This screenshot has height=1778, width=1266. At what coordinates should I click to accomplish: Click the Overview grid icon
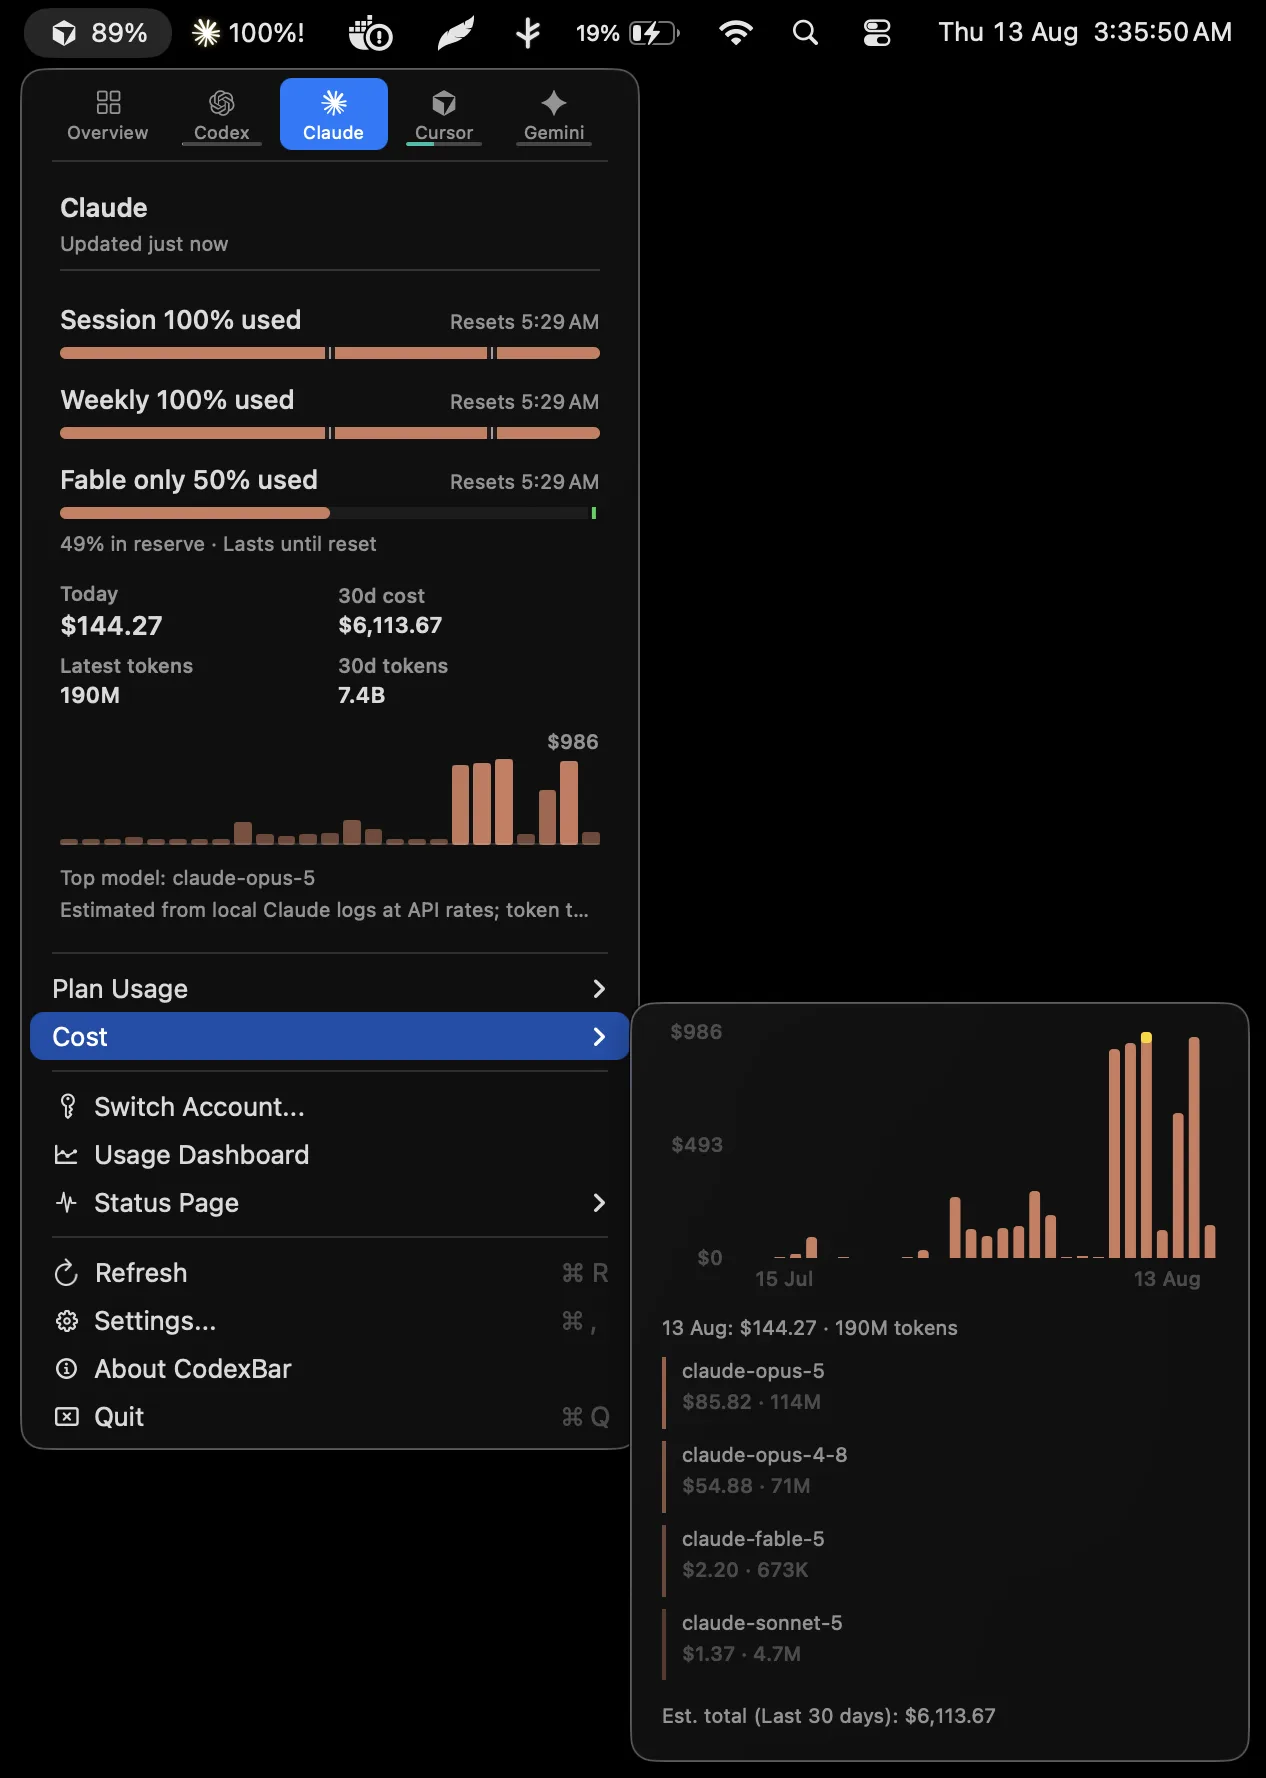pos(108,102)
